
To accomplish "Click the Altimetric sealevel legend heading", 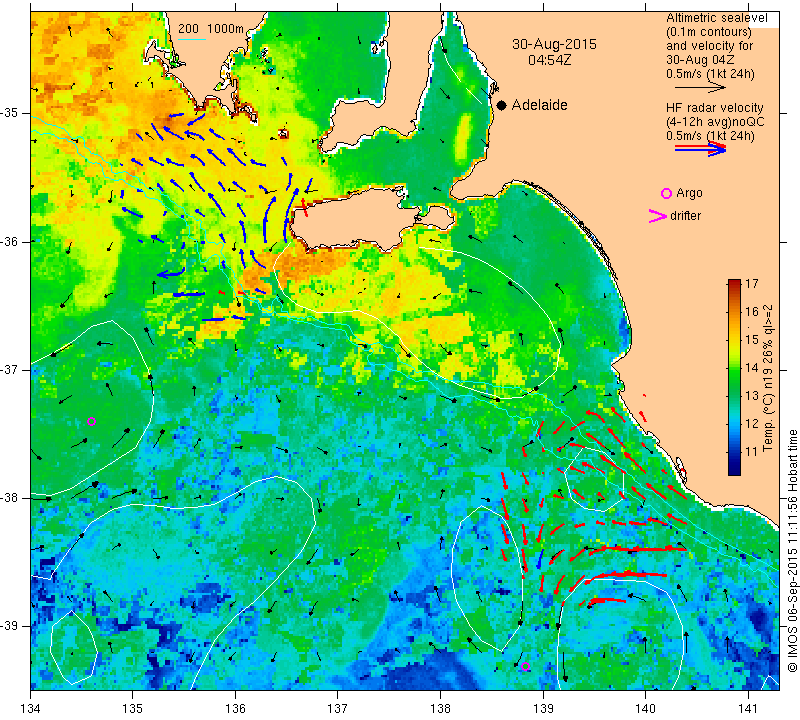I will tap(716, 18).
